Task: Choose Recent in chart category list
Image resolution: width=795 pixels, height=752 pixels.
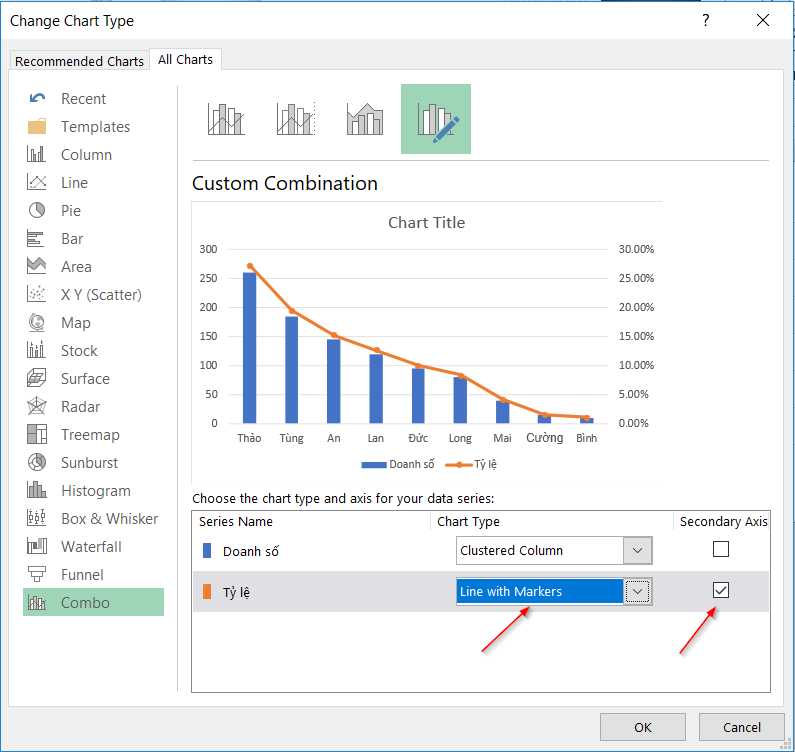Action: point(93,98)
